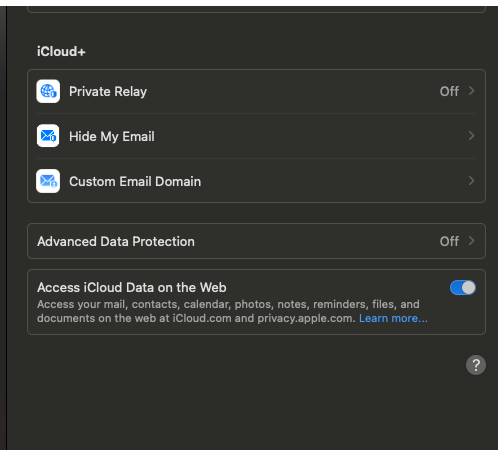Expand Advanced Data Protection using its chevron
The height and width of the screenshot is (451, 498).
click(471, 241)
